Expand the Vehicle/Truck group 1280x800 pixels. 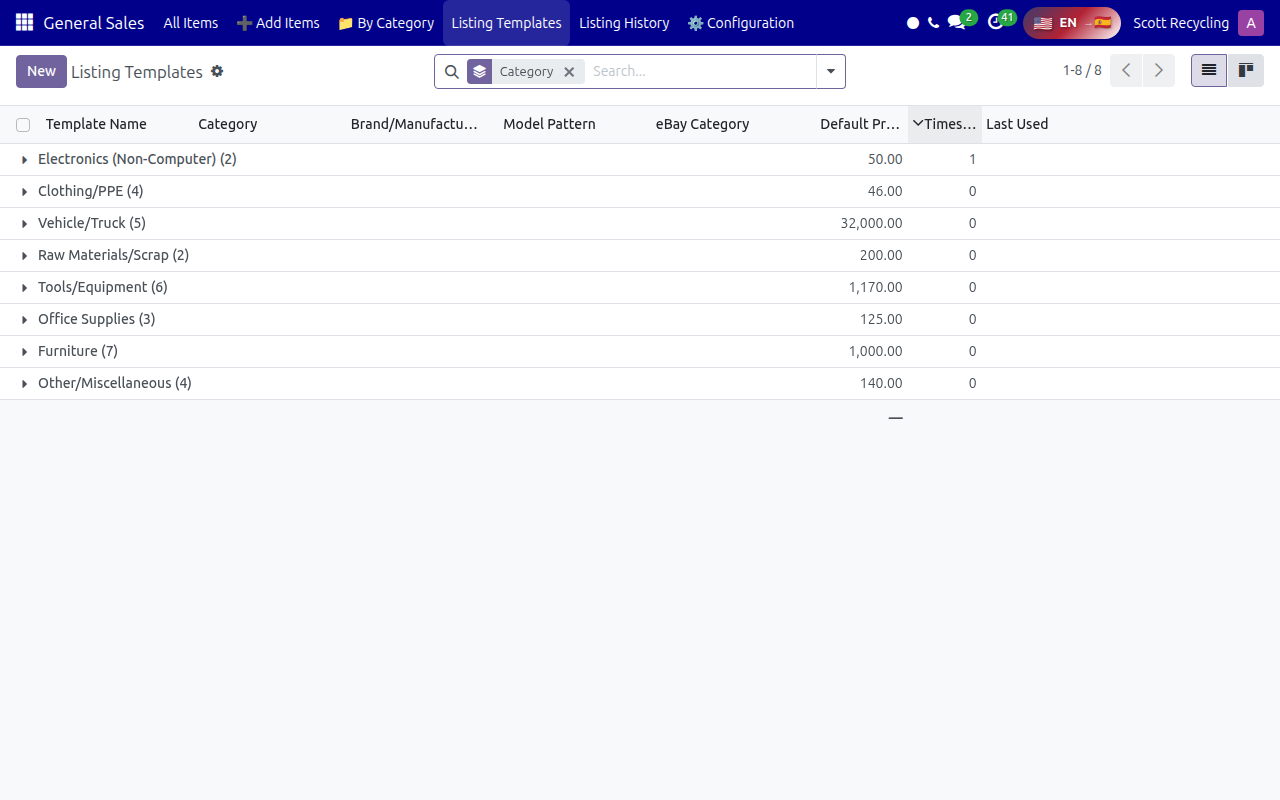click(640, 223)
